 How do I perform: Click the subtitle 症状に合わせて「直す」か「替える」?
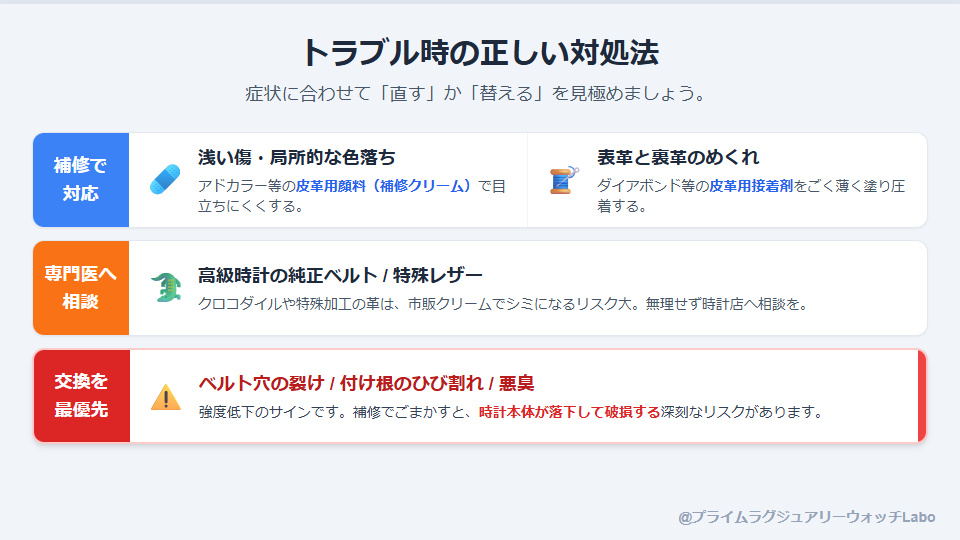click(x=397, y=94)
